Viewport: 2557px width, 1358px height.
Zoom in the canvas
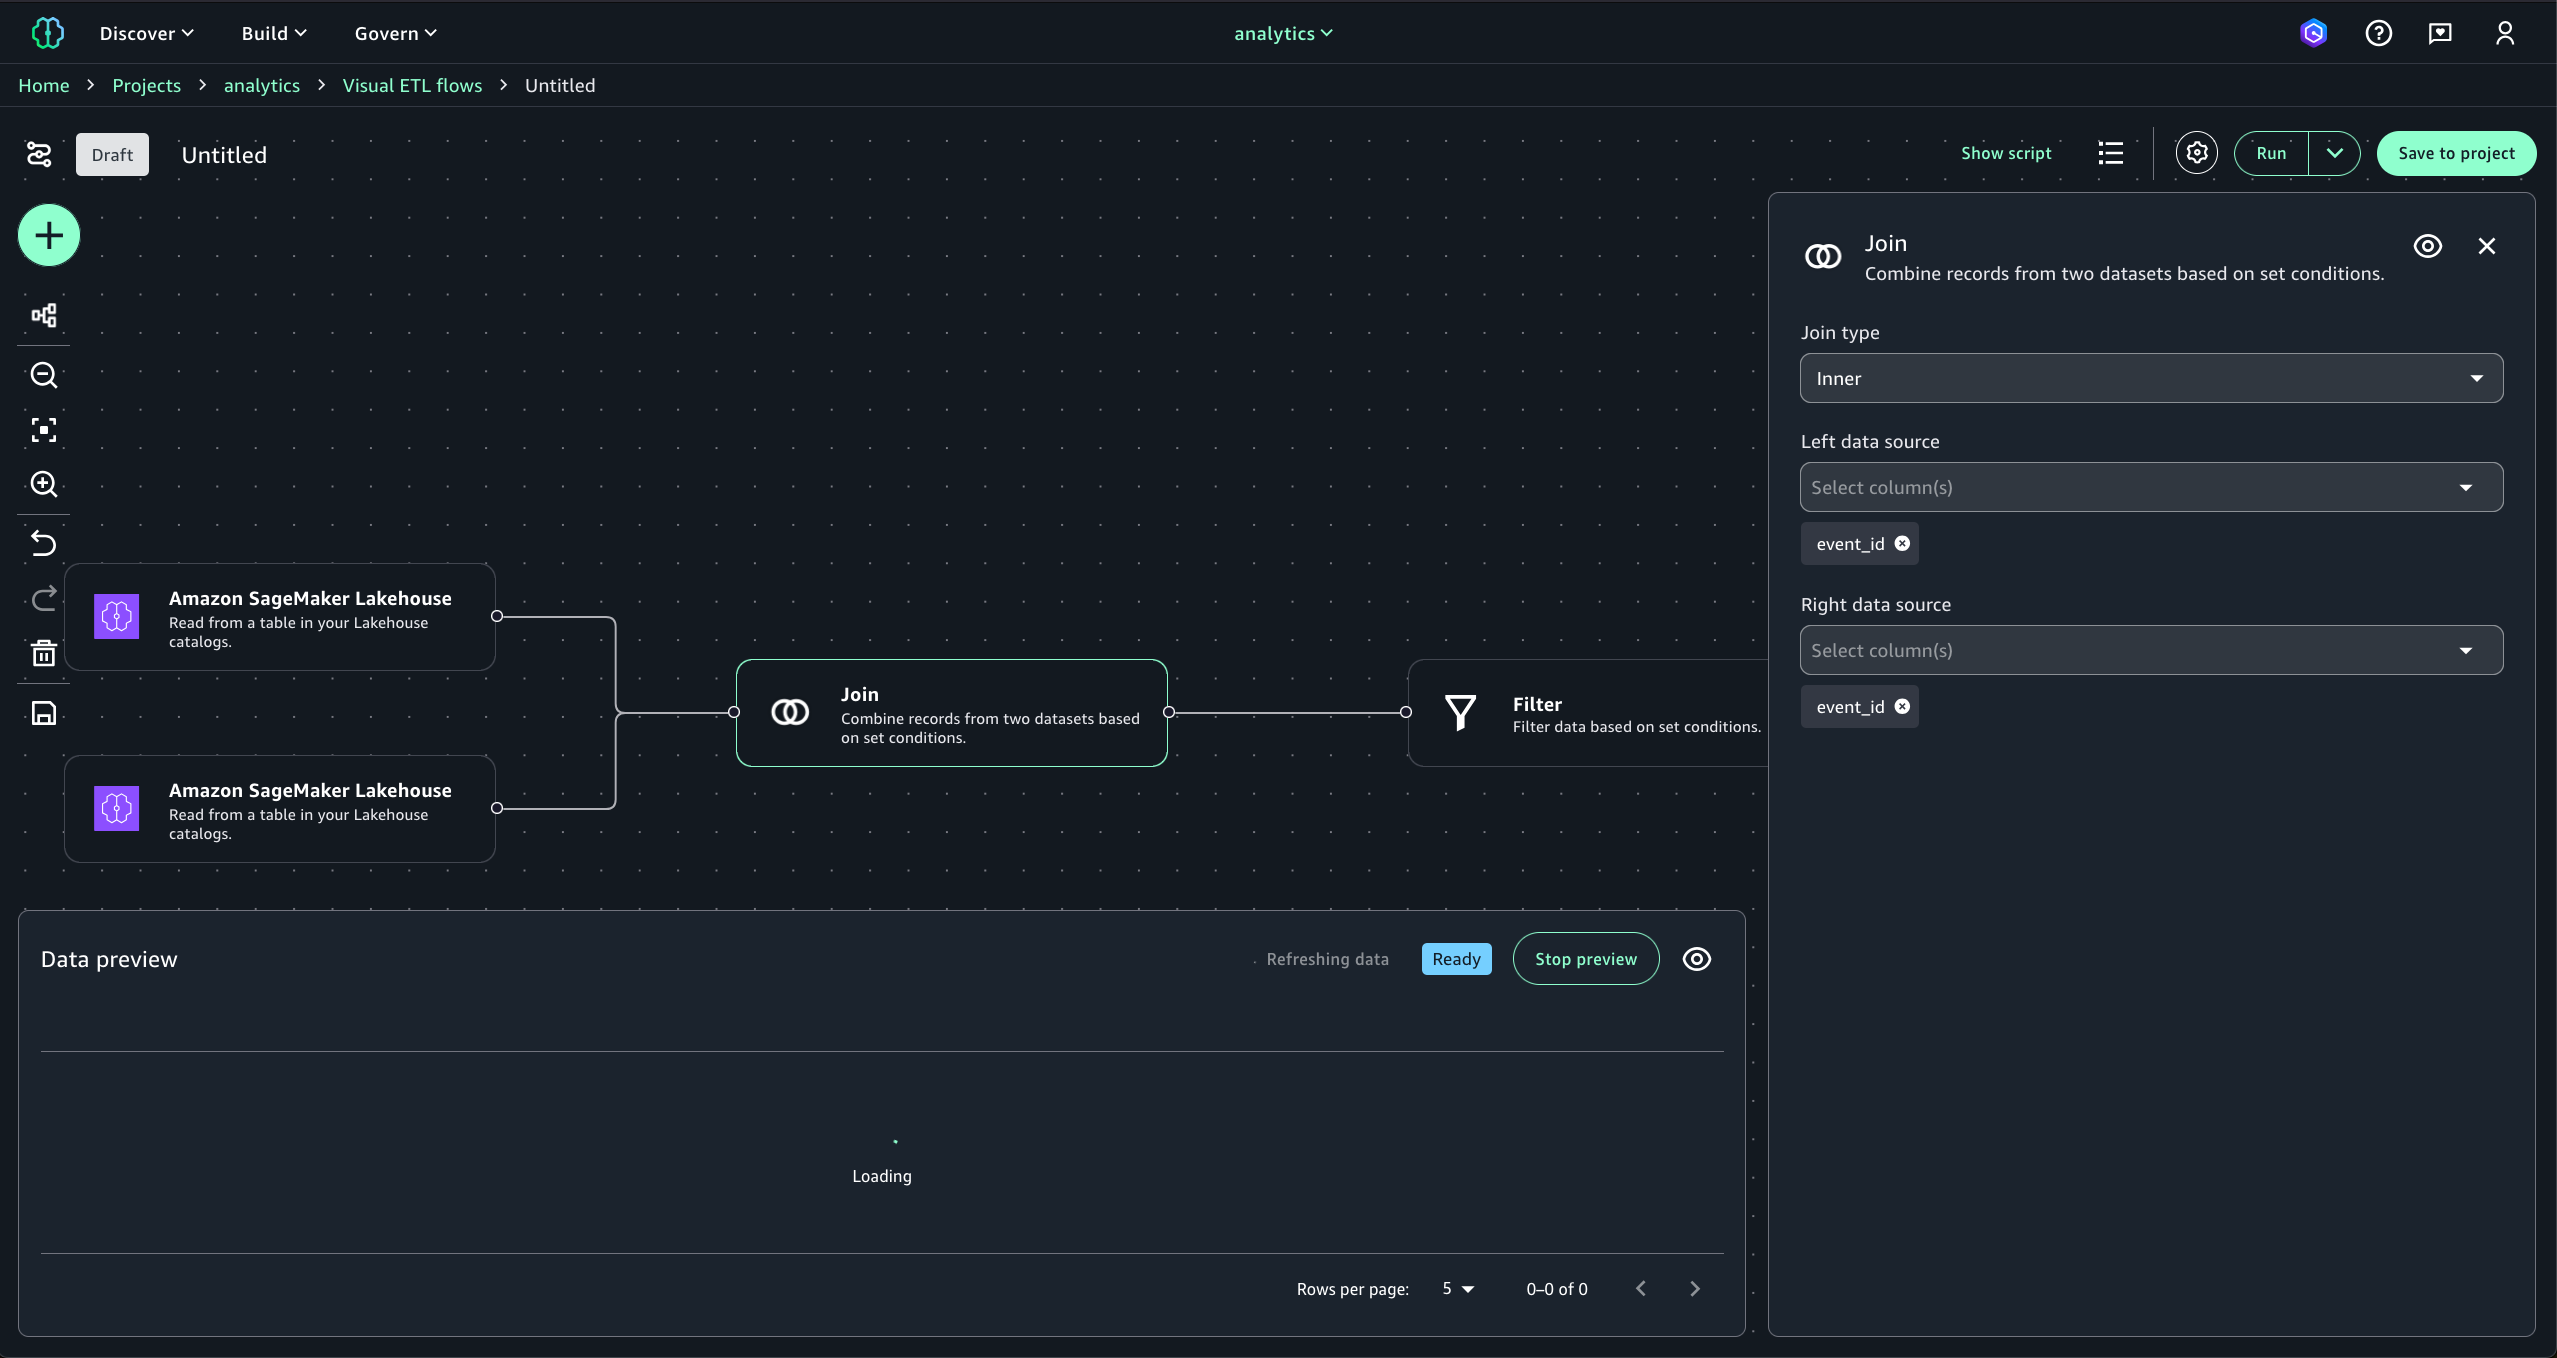point(43,484)
